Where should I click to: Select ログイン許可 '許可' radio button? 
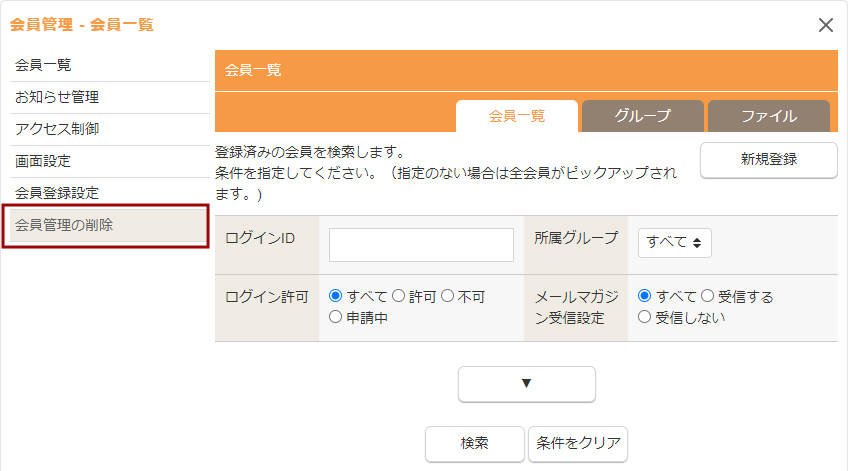(x=398, y=296)
